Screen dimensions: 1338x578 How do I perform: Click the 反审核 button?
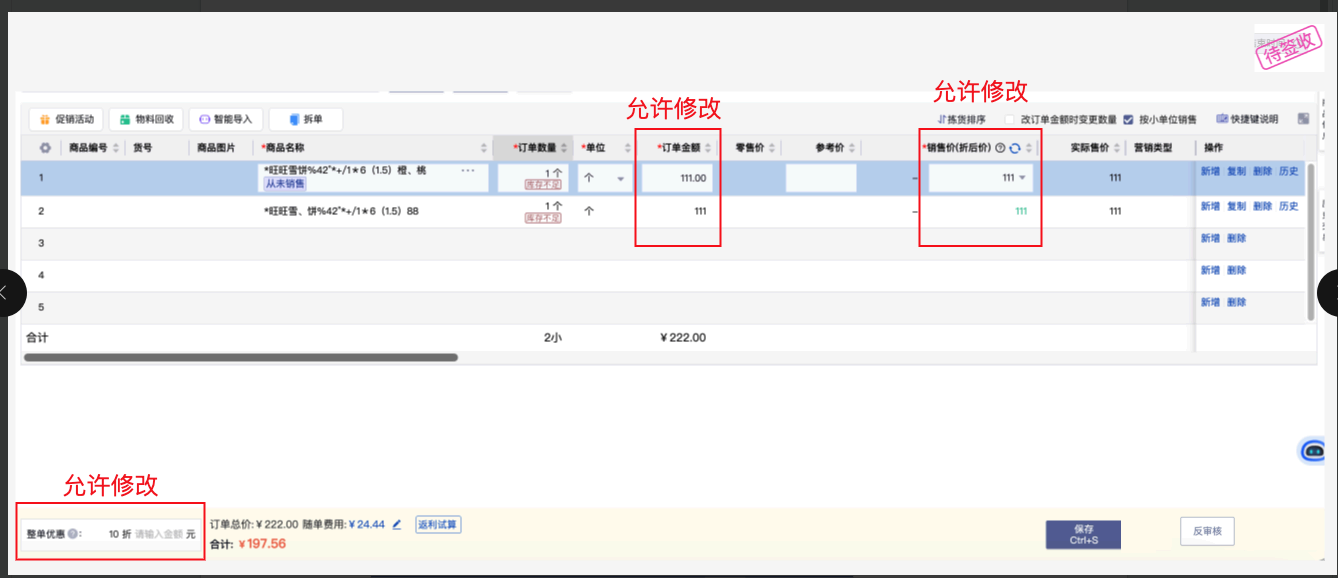(x=1207, y=531)
